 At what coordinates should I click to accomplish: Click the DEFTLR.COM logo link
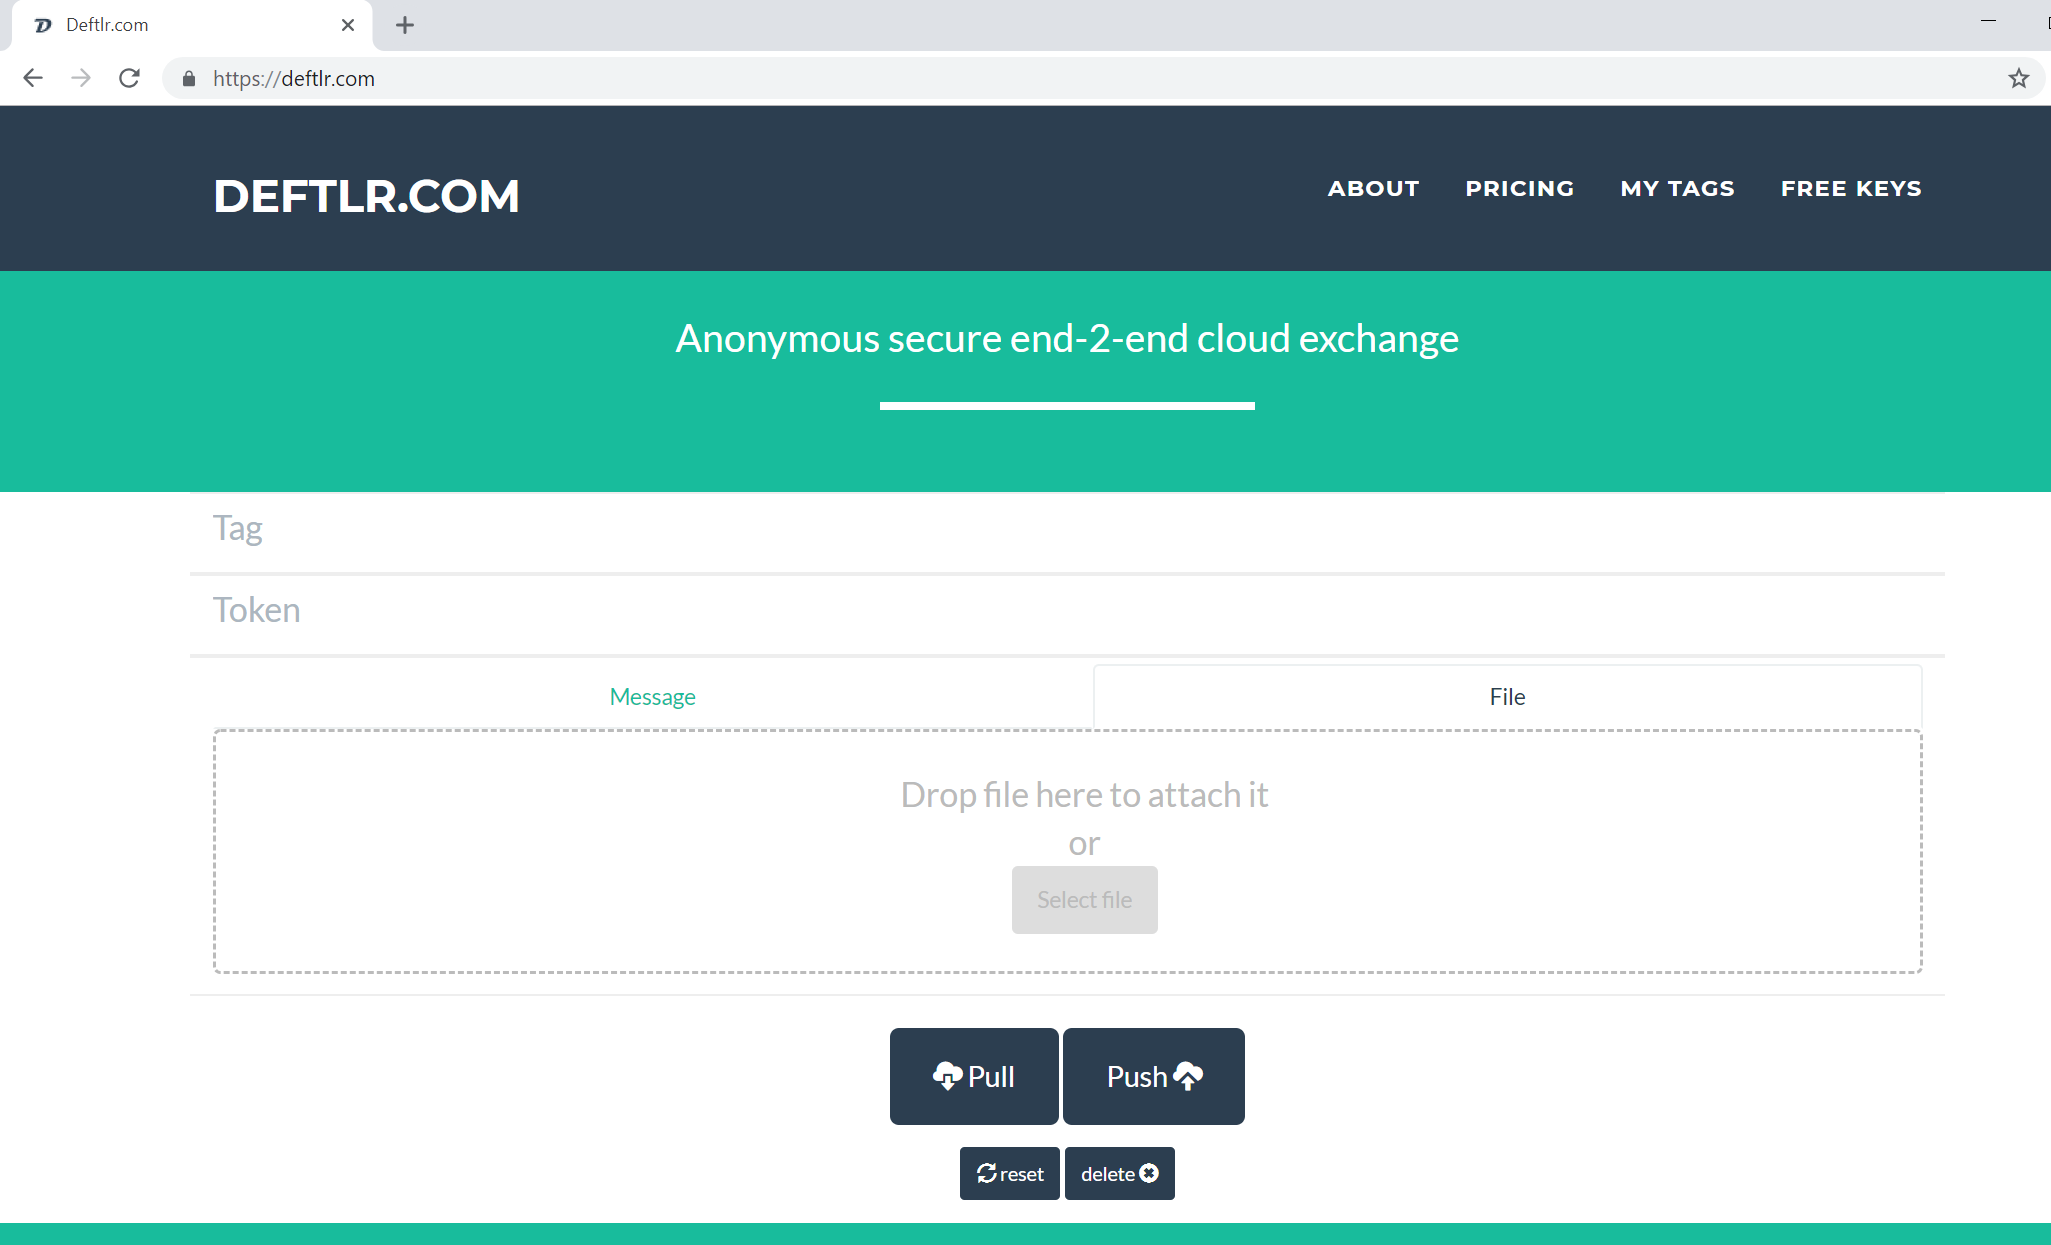tap(366, 196)
